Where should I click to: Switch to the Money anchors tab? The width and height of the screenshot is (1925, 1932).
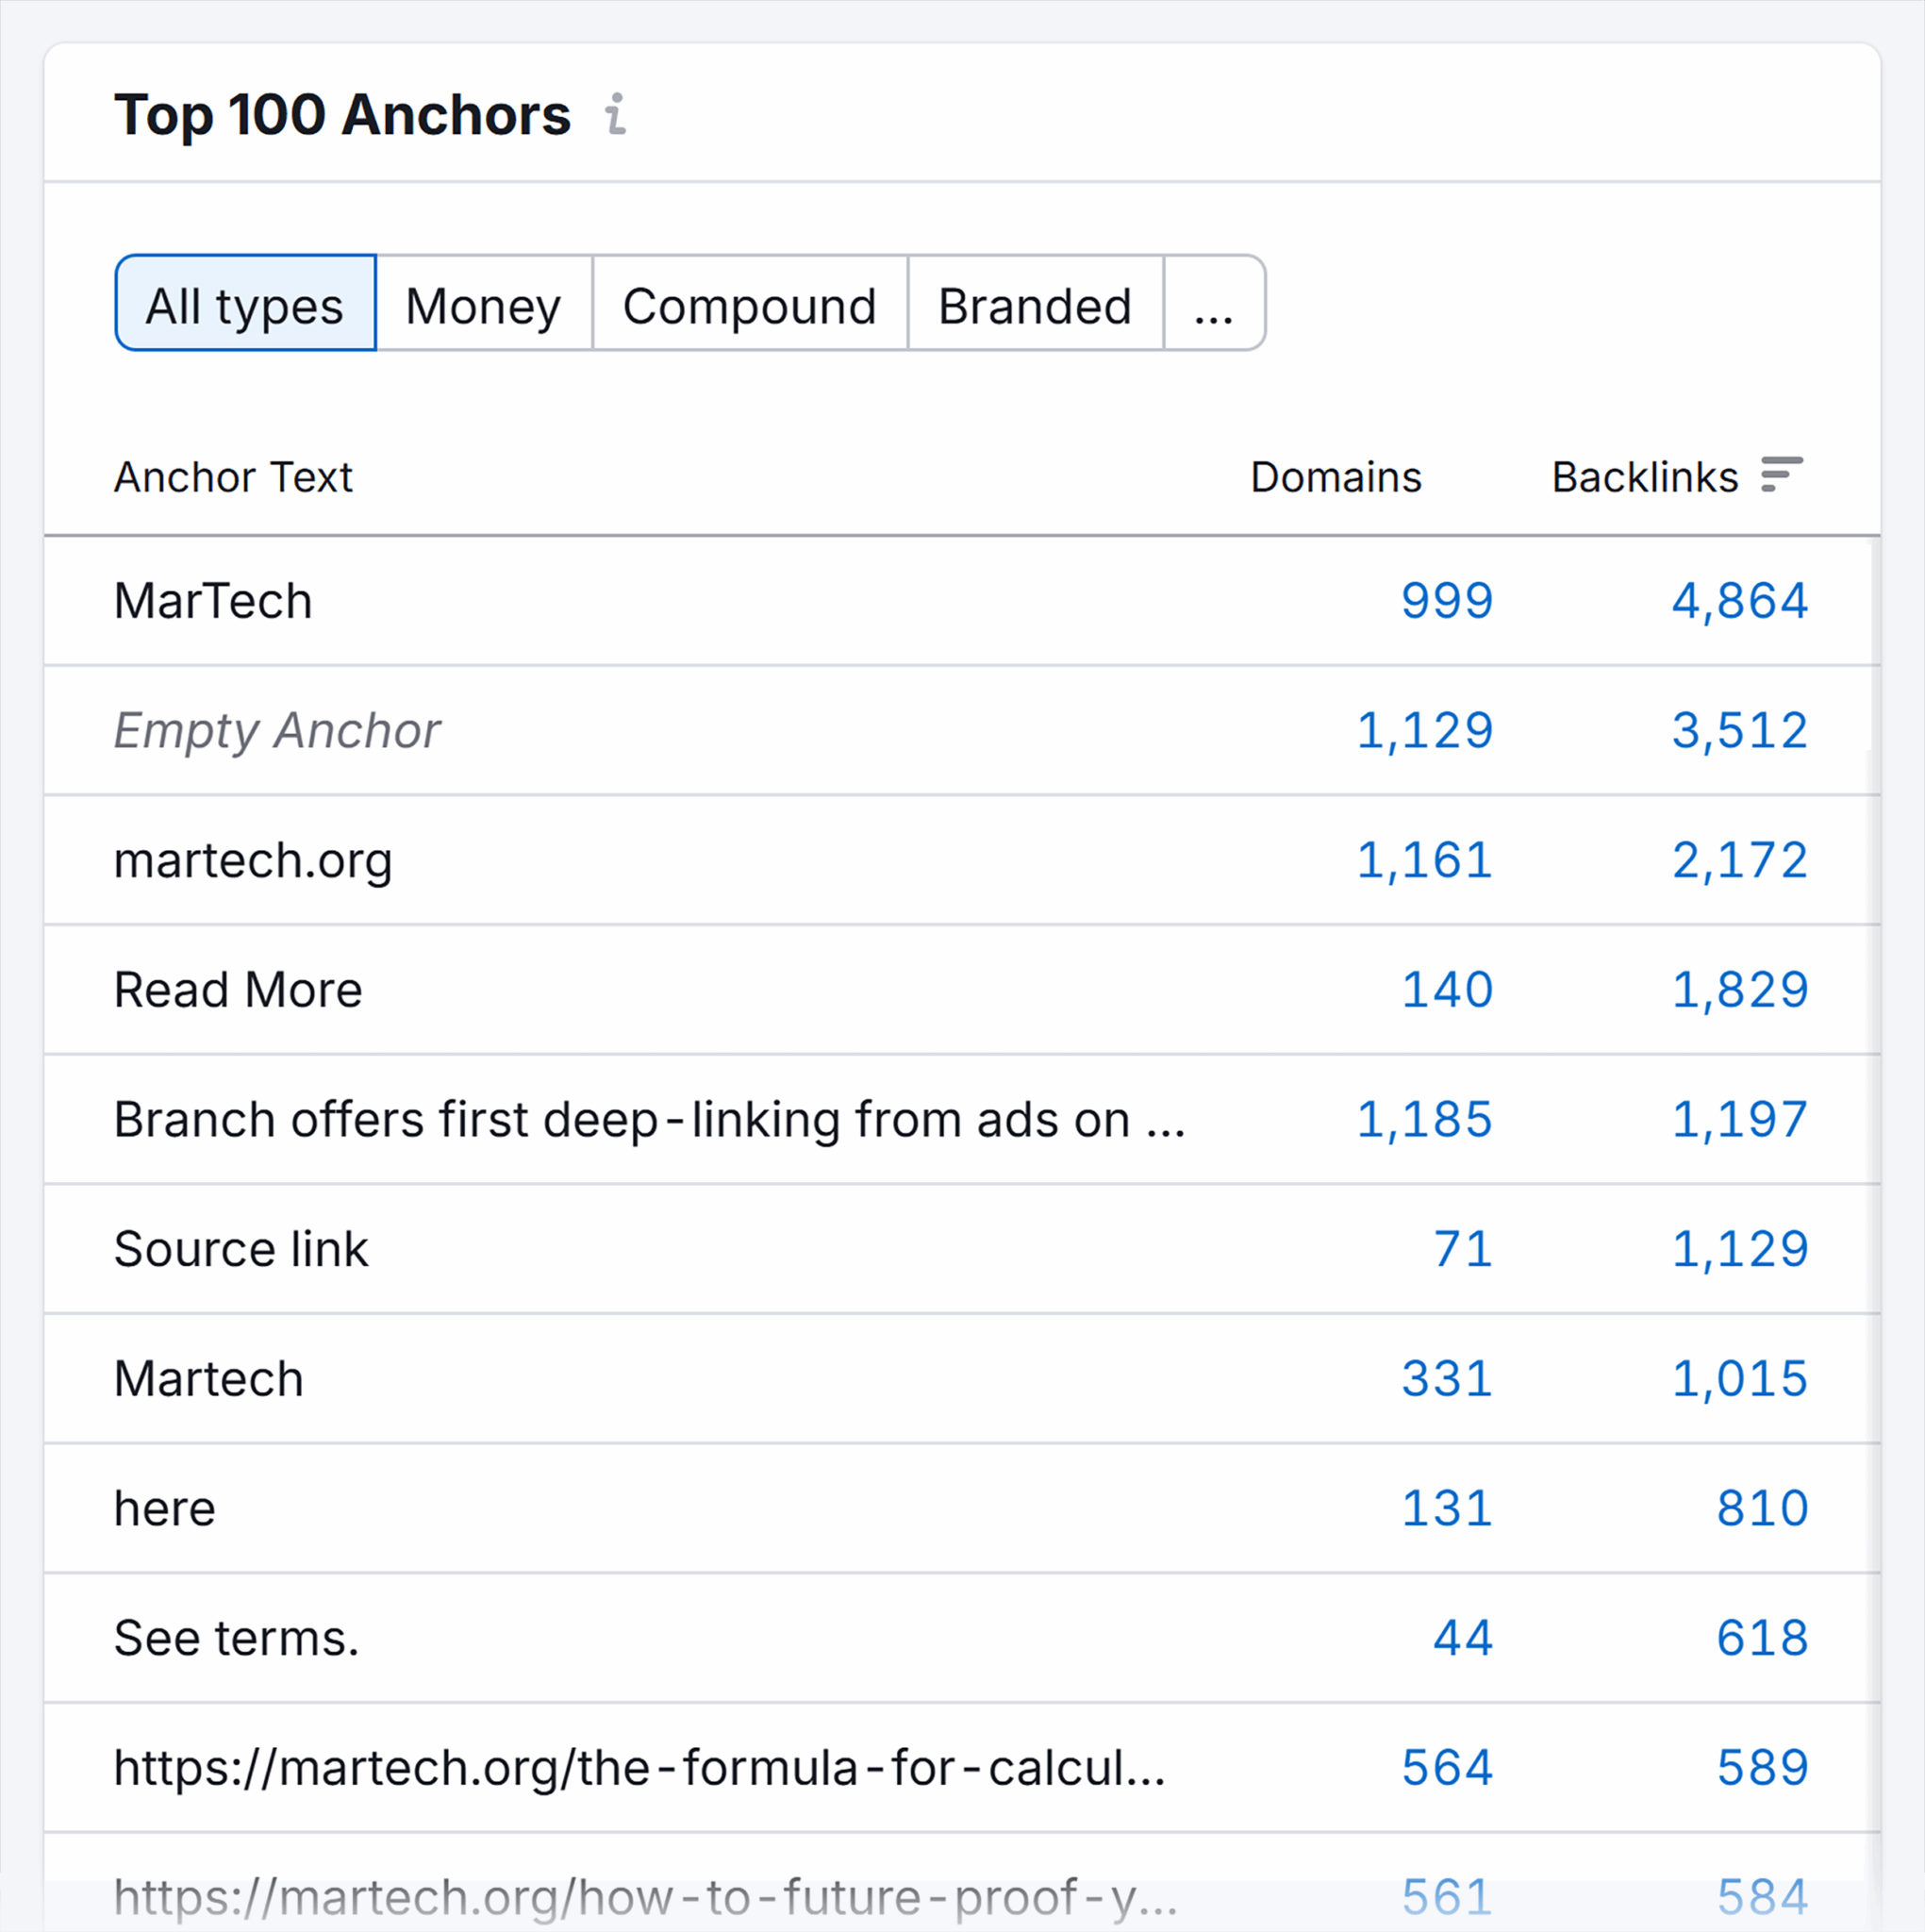(x=483, y=306)
